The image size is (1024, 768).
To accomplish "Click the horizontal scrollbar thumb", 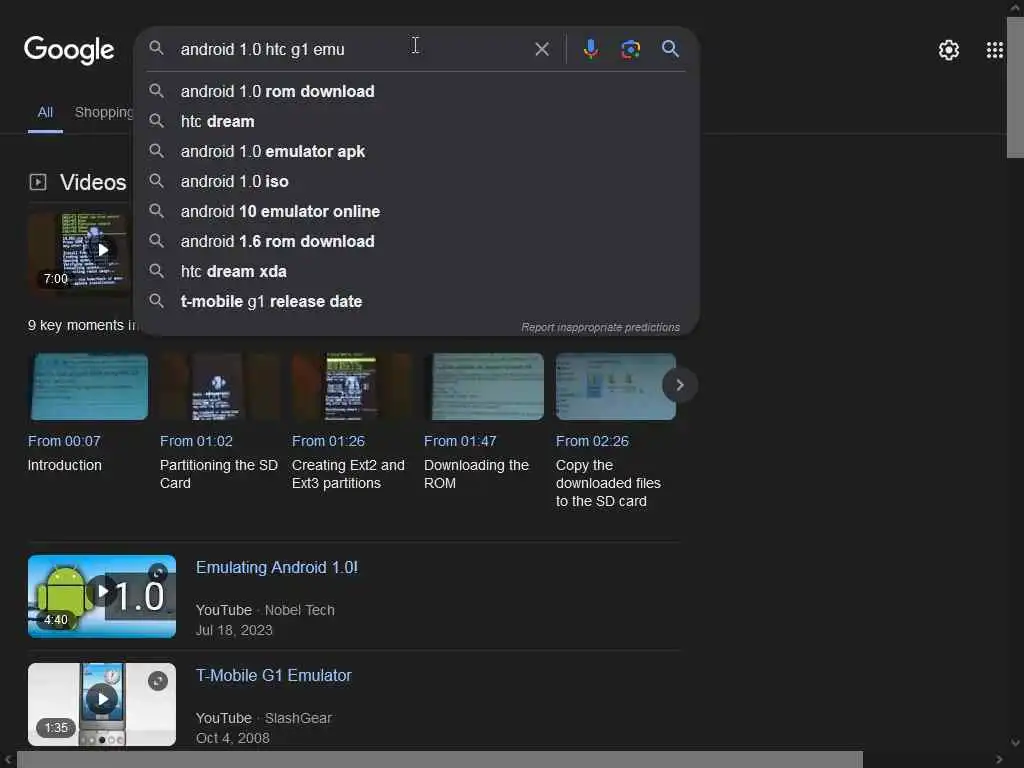I will [440, 760].
